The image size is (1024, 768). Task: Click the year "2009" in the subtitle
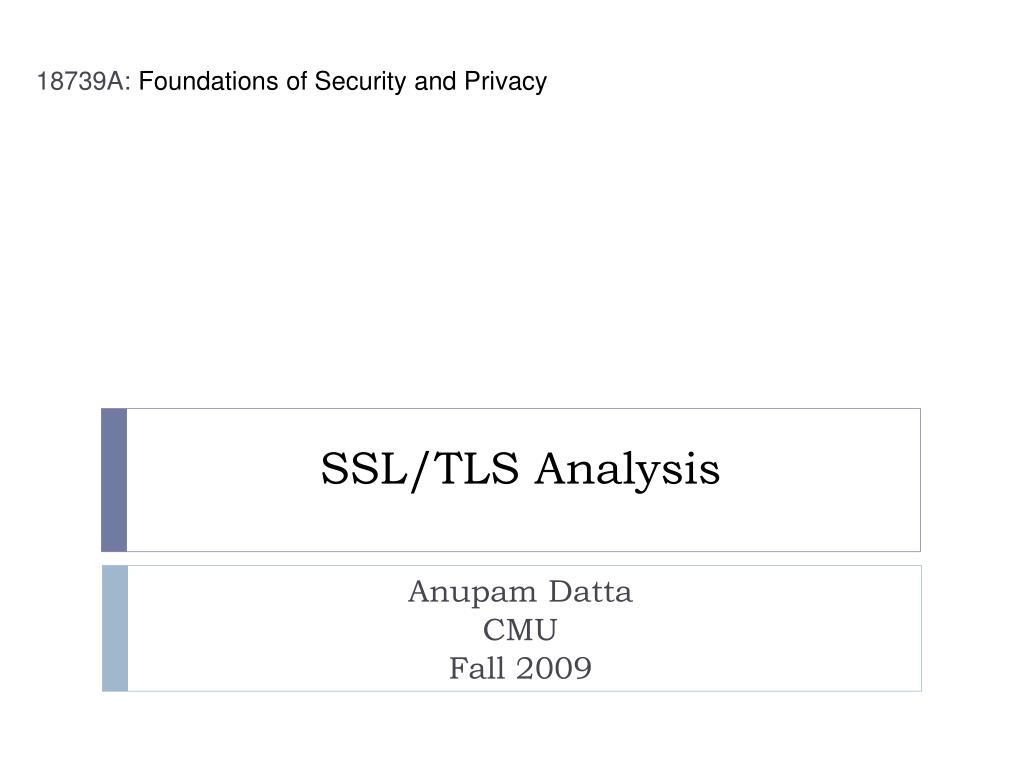[x=553, y=668]
